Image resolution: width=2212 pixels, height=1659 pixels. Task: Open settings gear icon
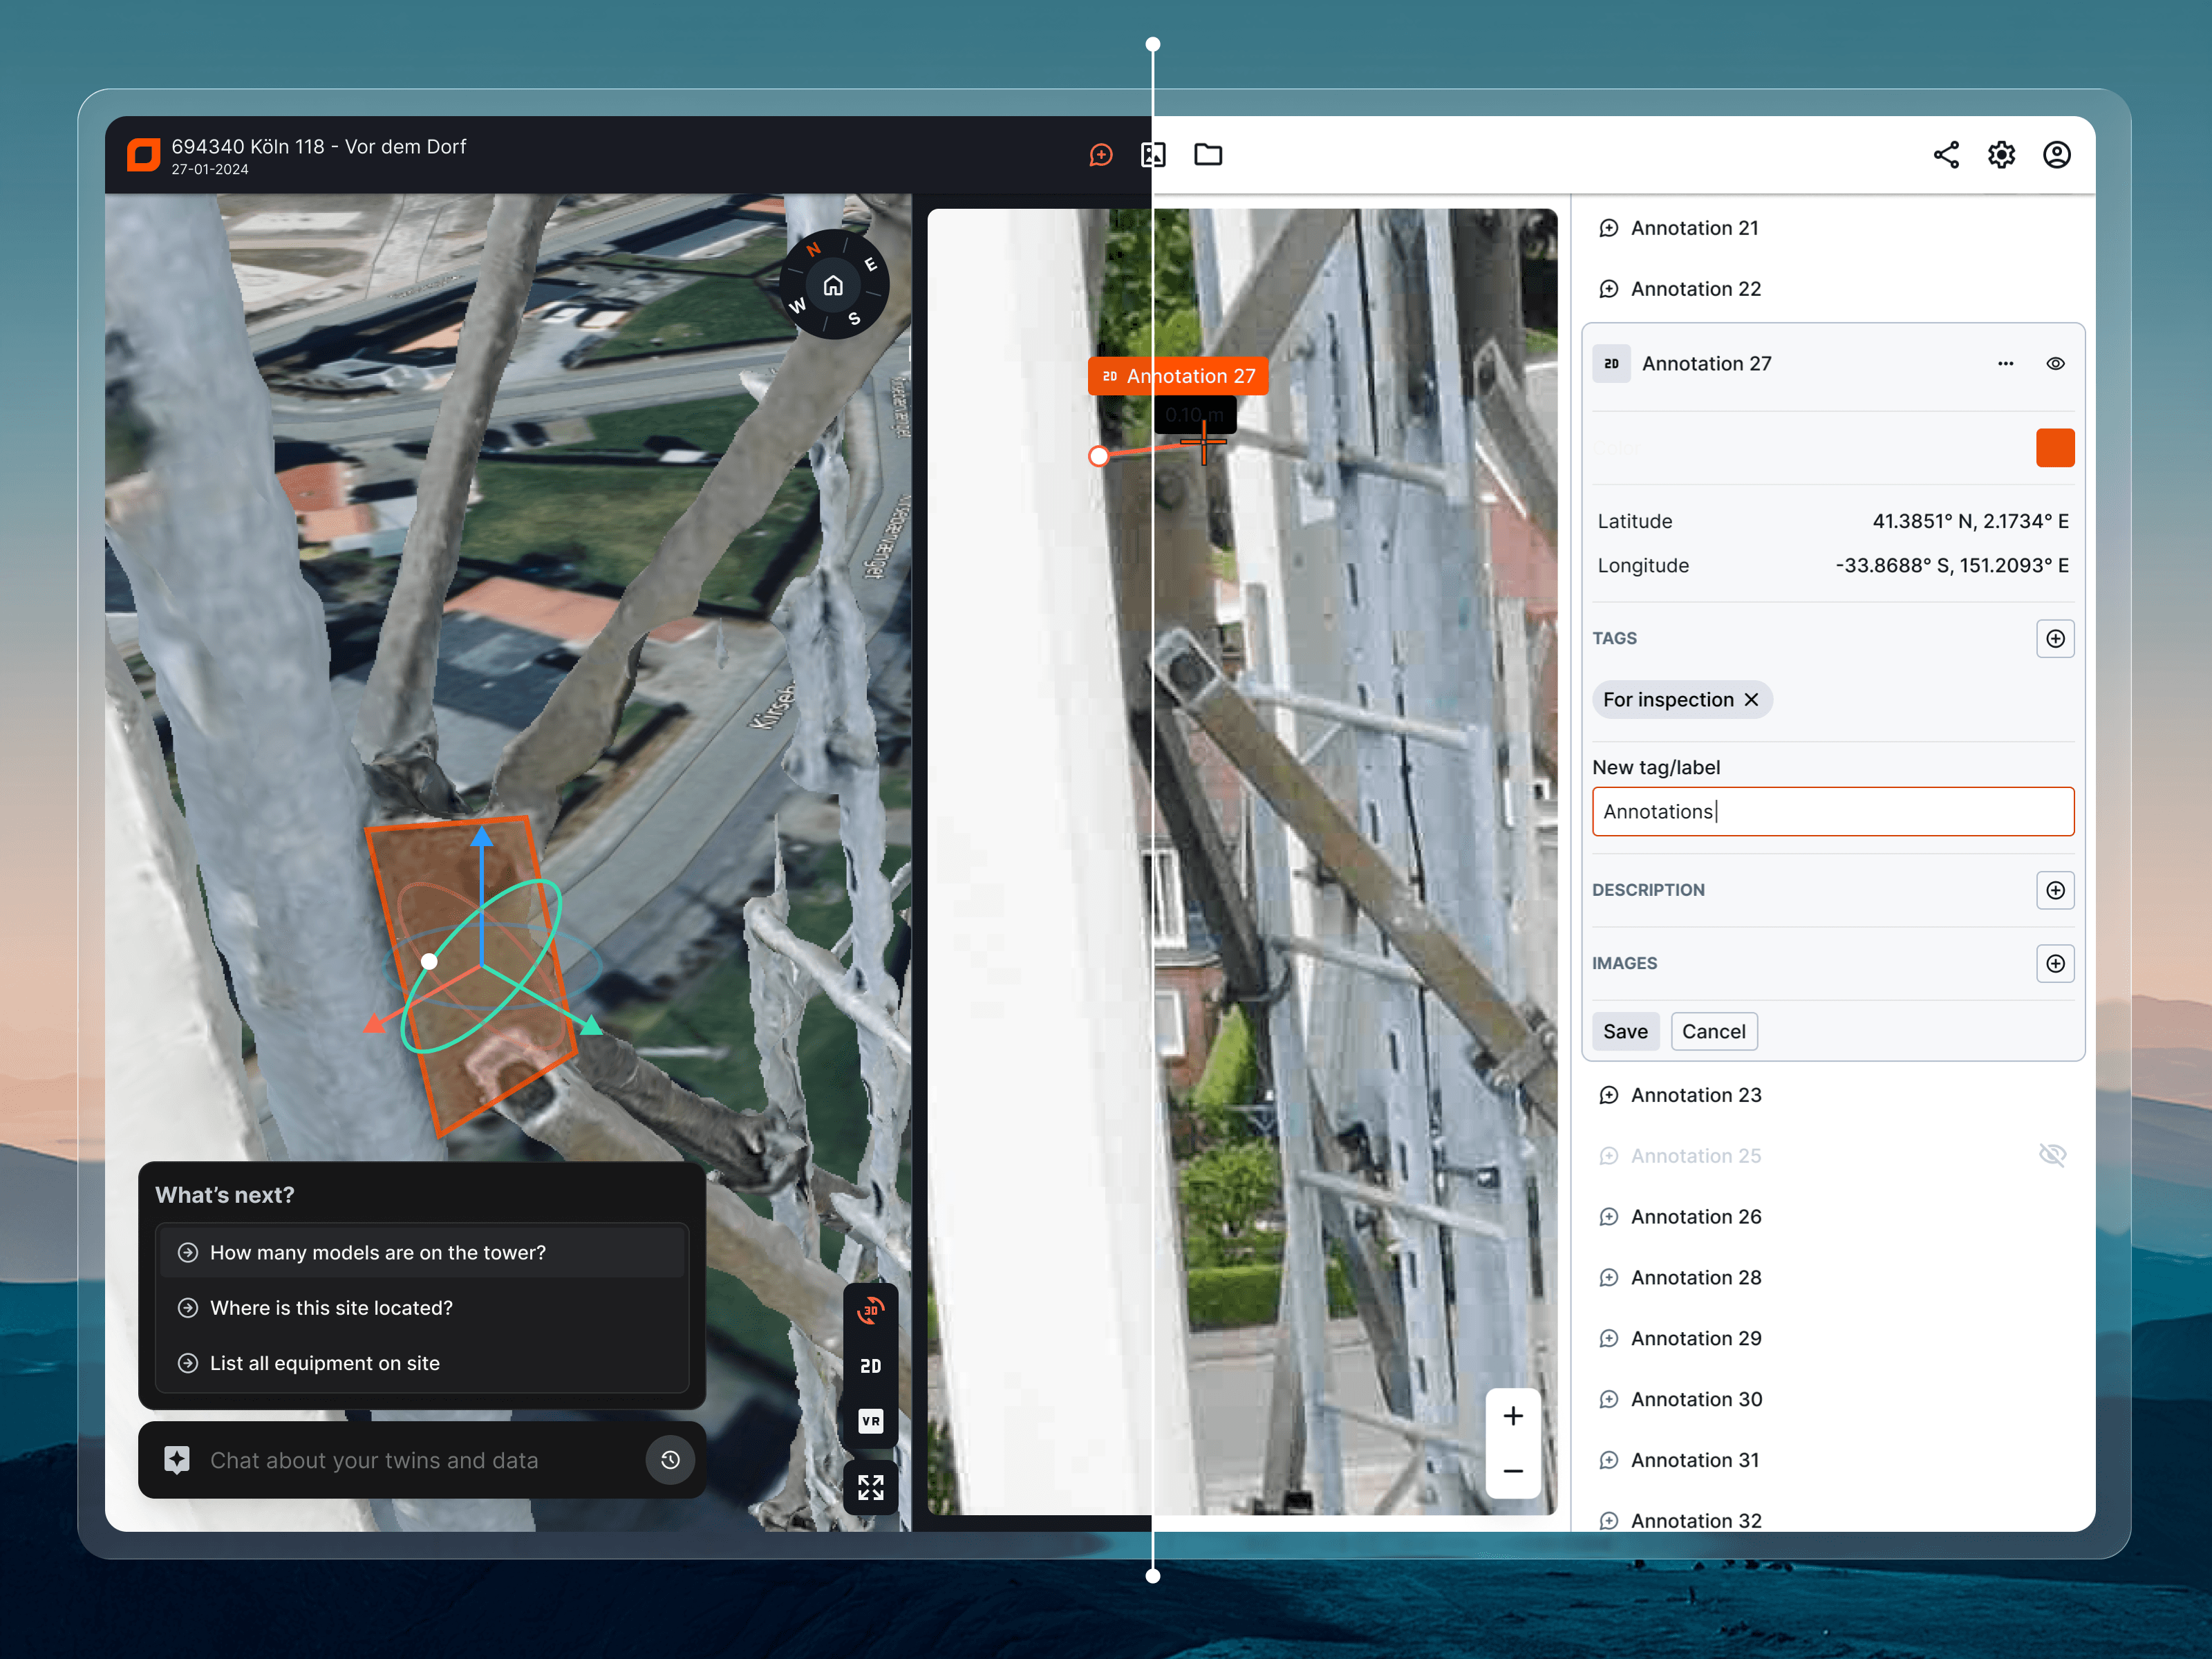(x=2001, y=155)
